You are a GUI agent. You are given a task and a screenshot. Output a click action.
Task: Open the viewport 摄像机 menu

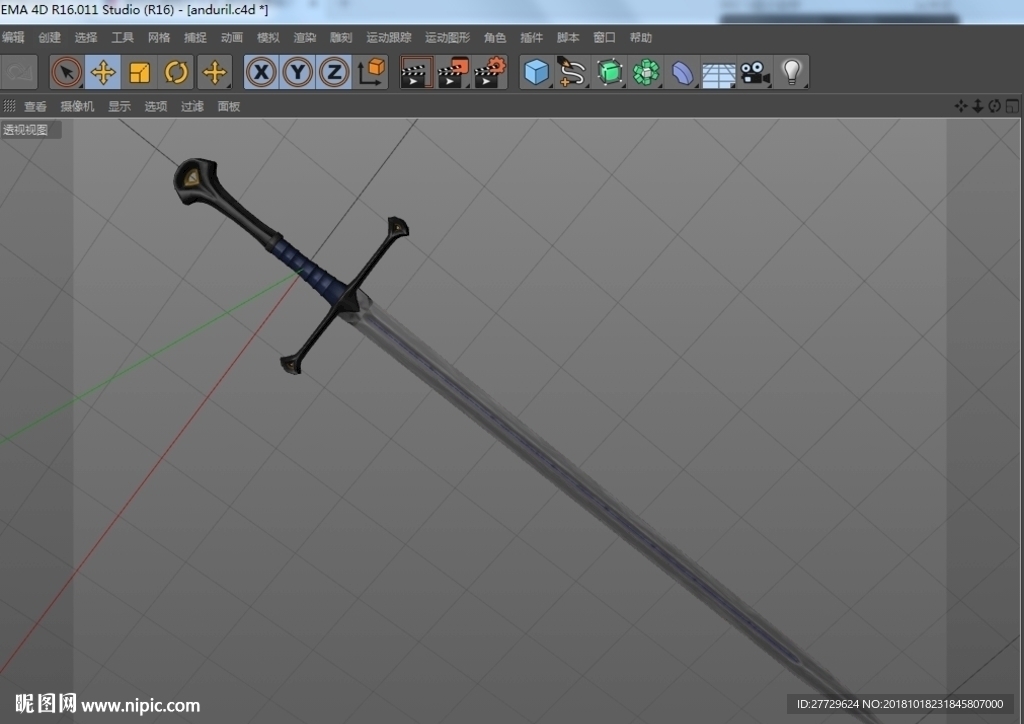[77, 106]
